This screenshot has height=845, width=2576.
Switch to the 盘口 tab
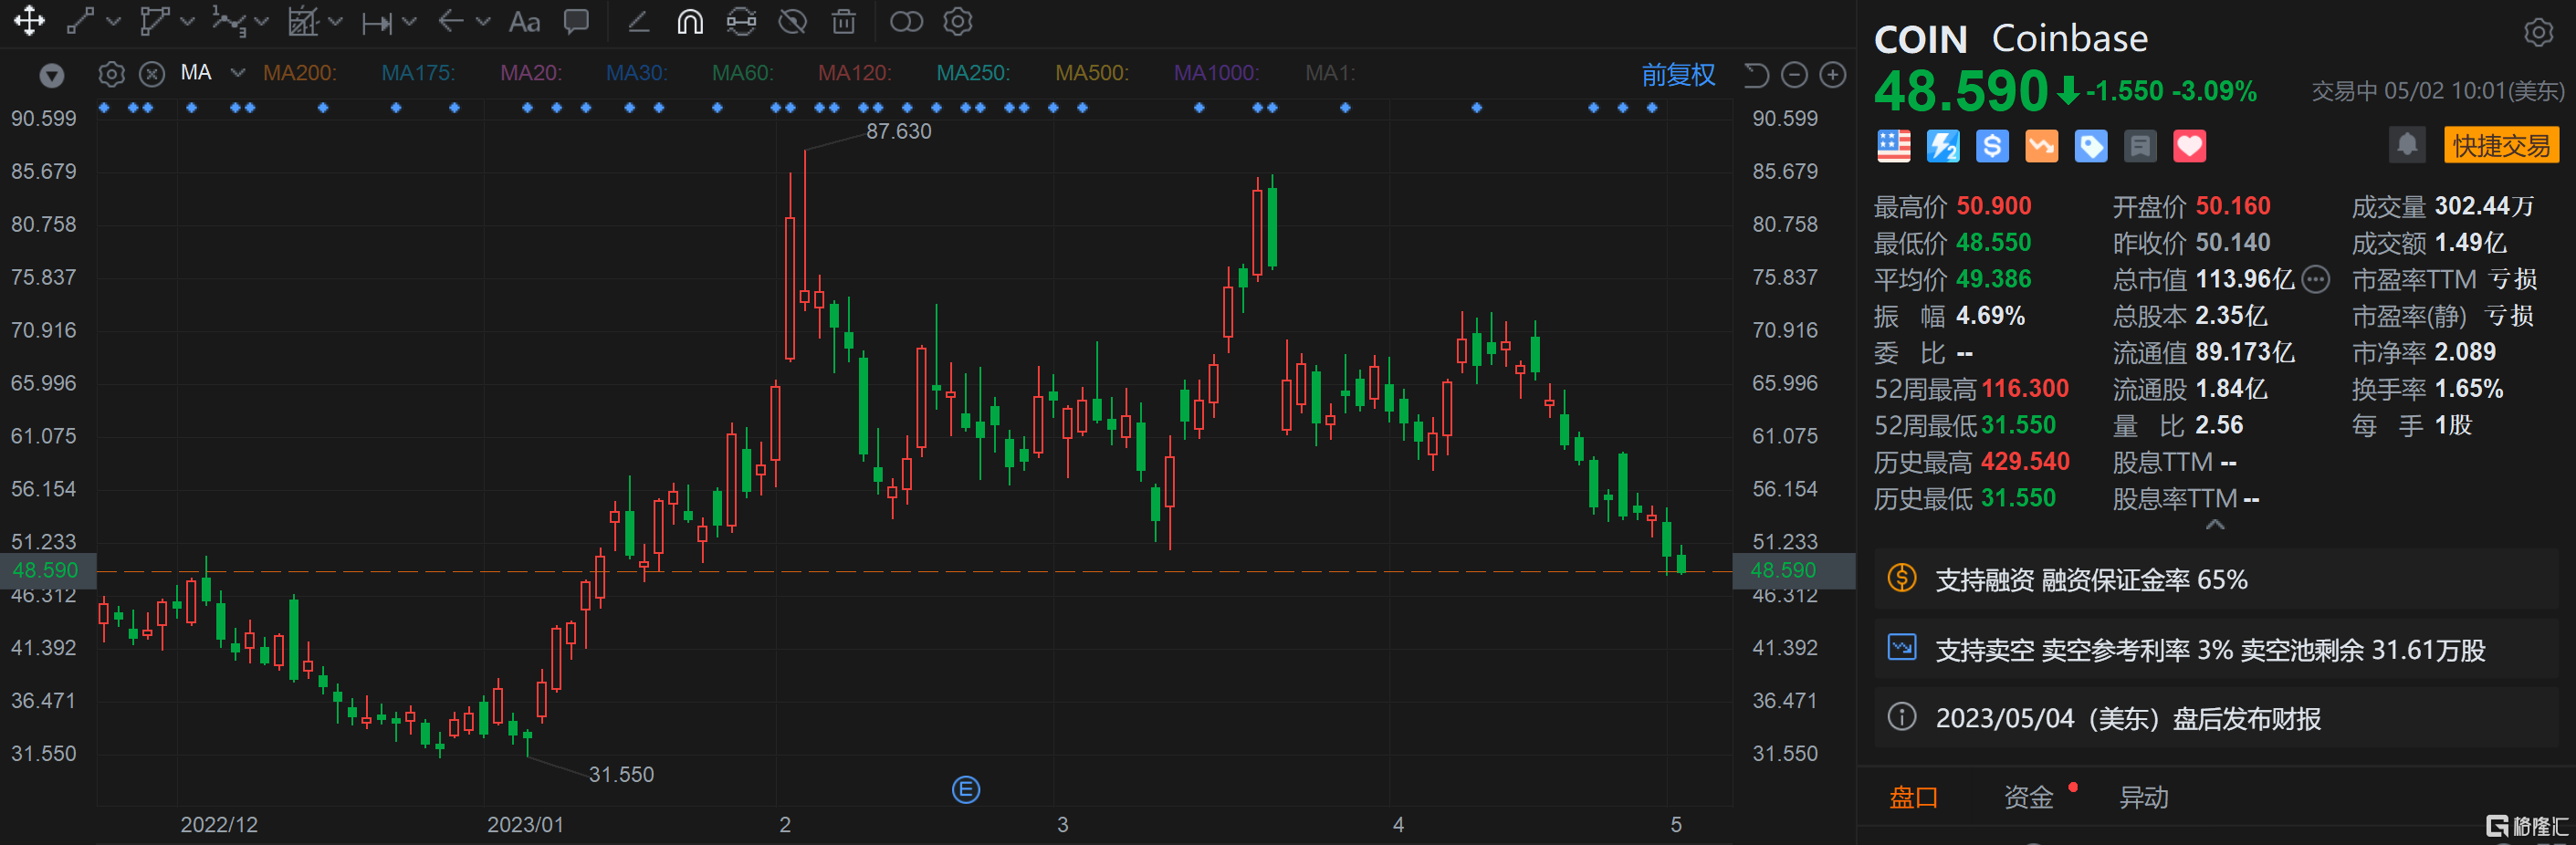tap(1913, 797)
